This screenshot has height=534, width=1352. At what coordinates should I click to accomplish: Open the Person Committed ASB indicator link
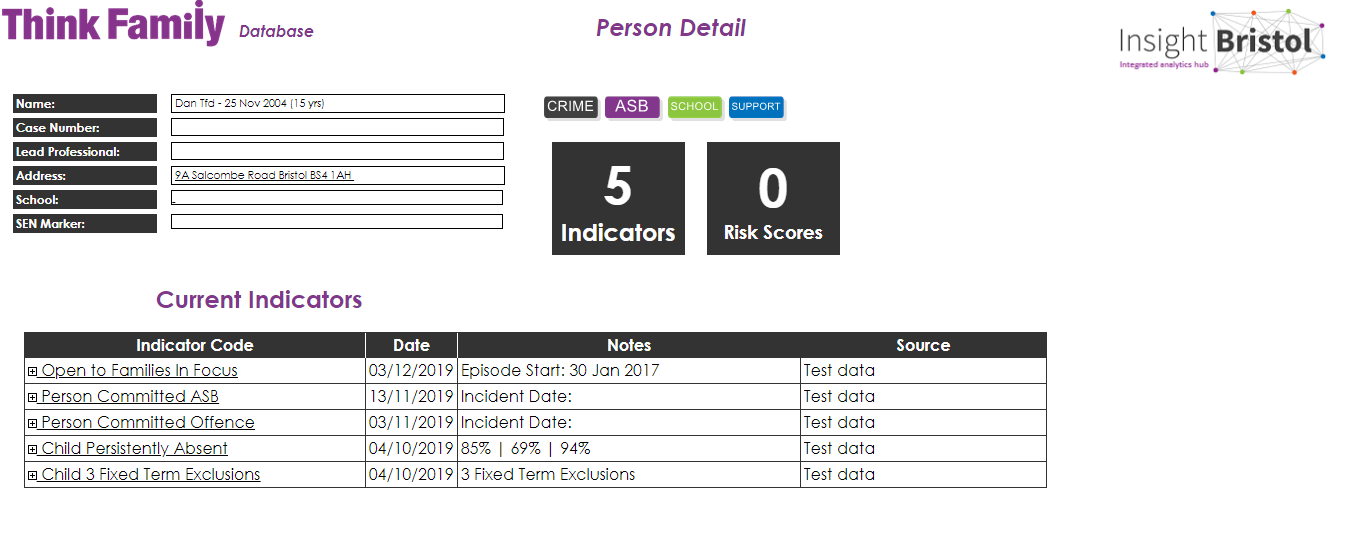point(130,397)
